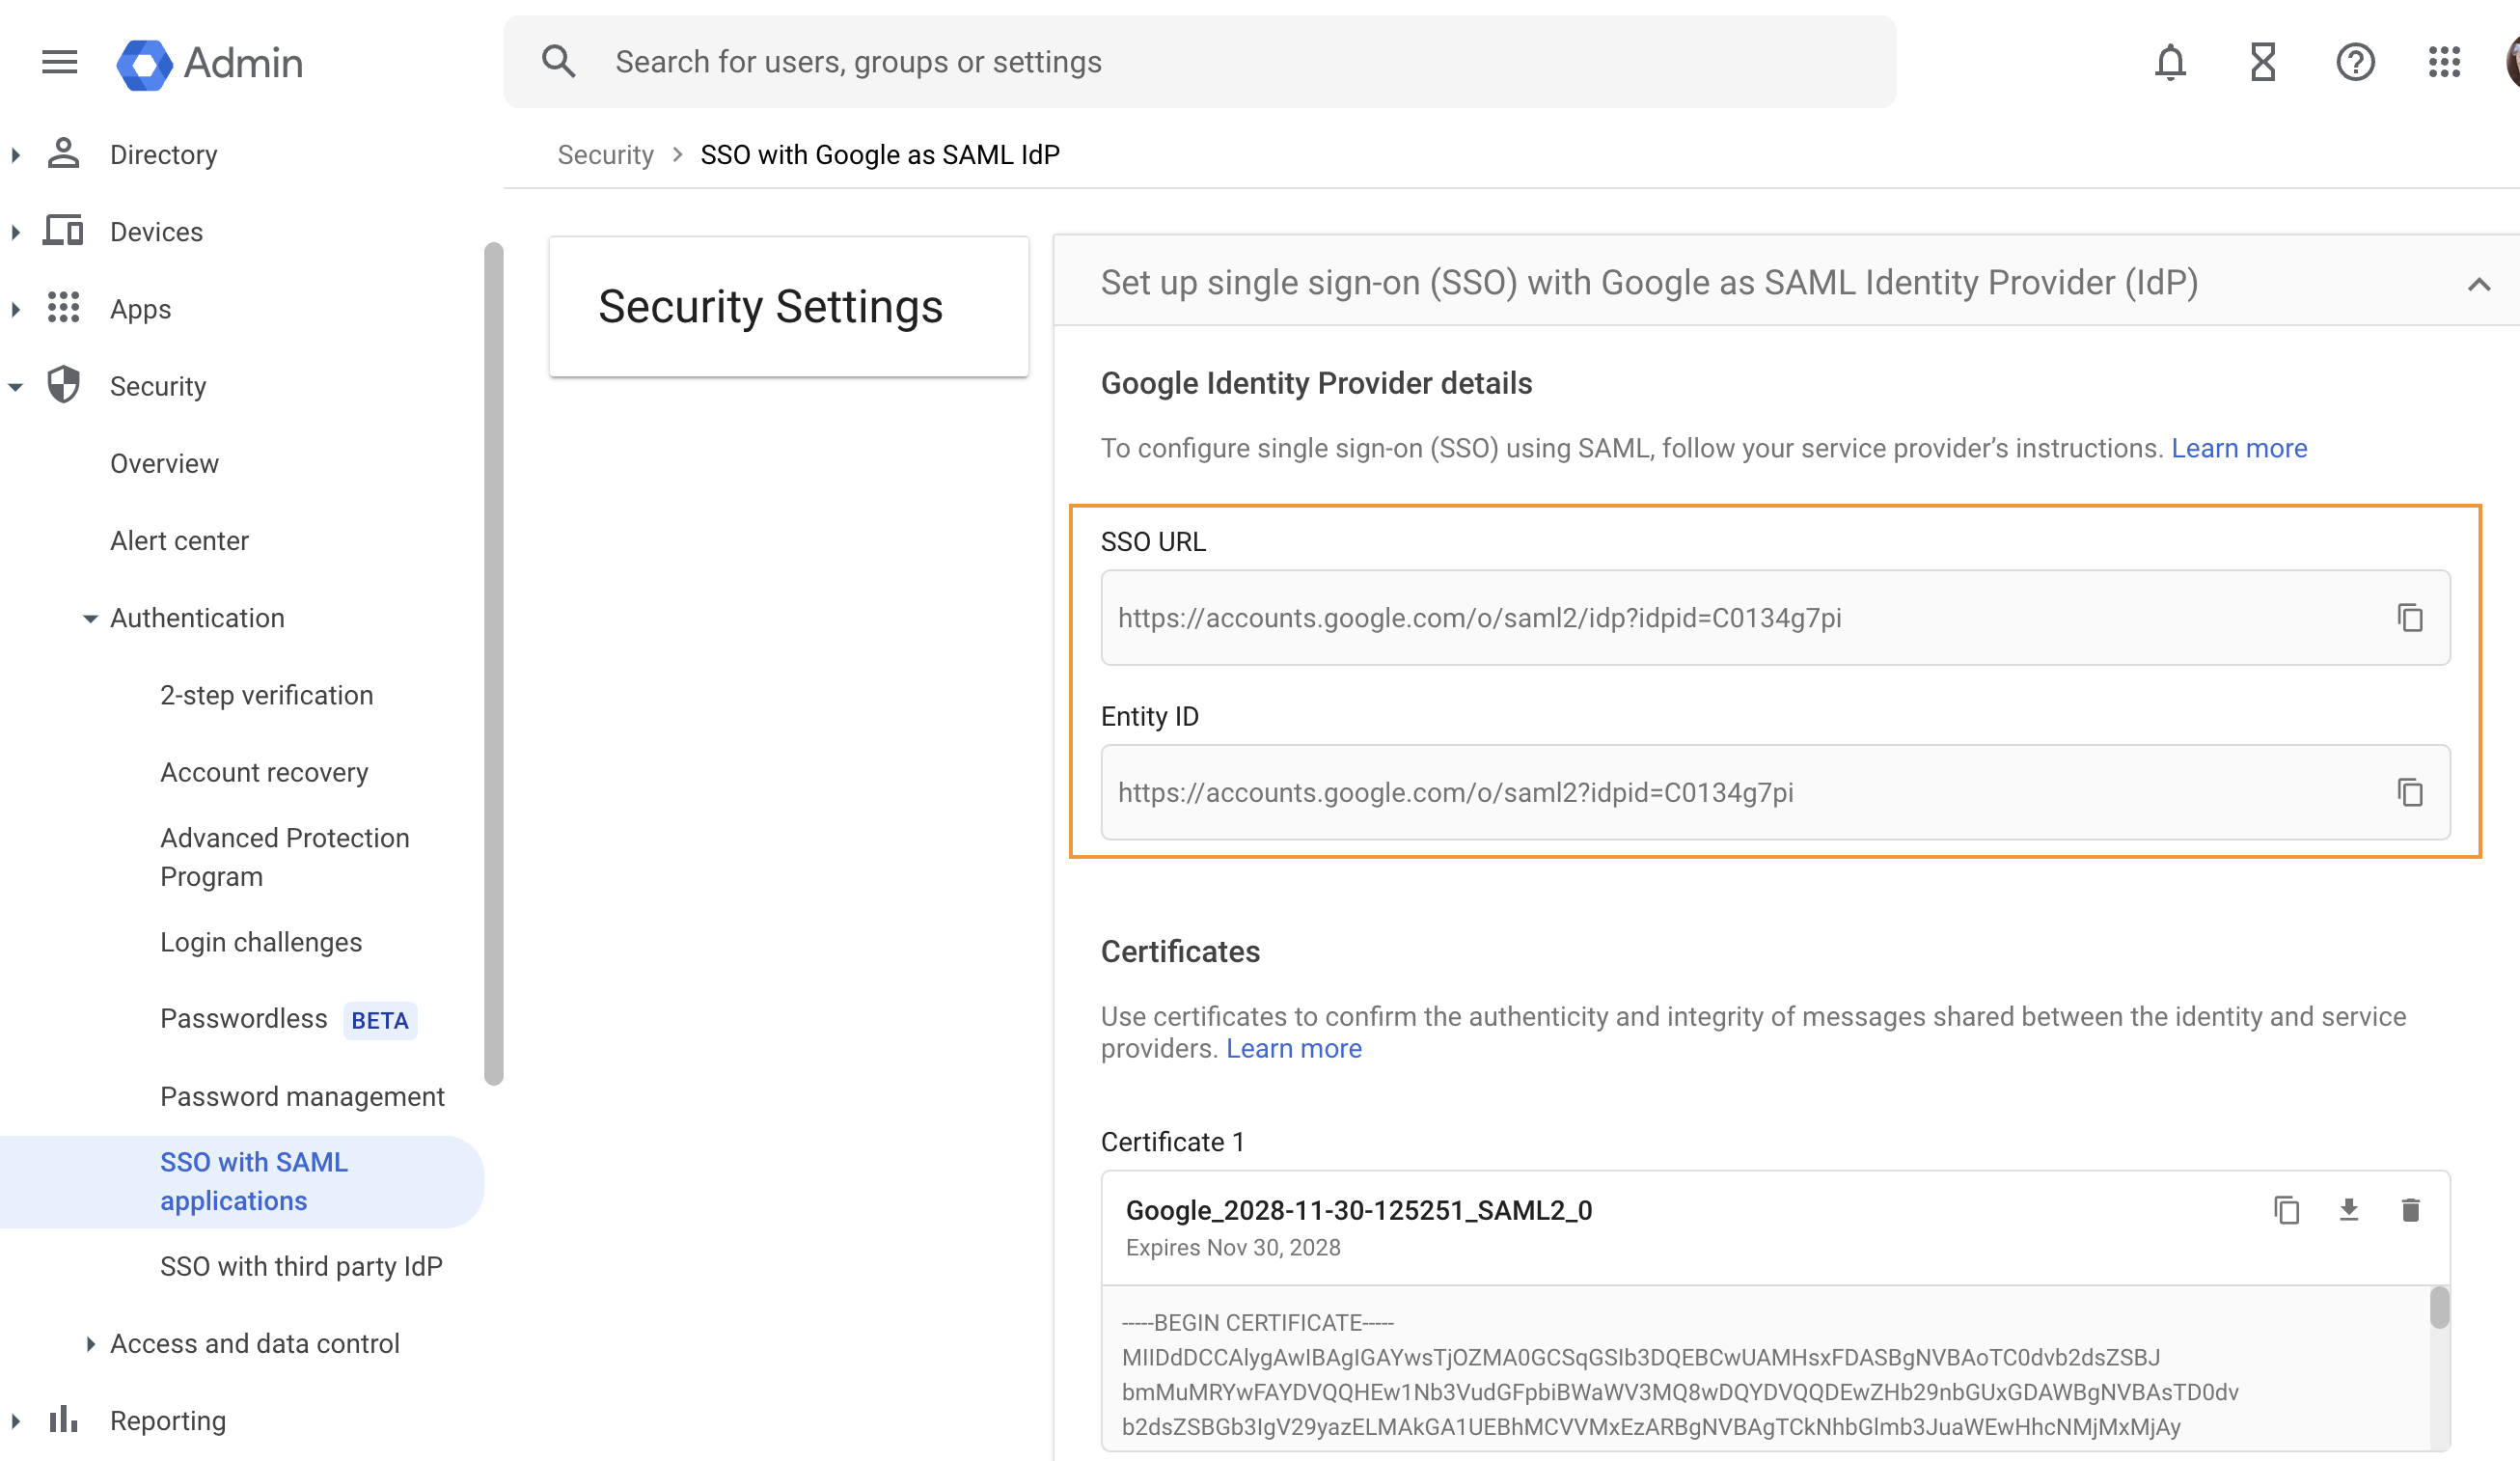Expand Access and data control arrow
This screenshot has width=2520, height=1461.
[x=90, y=1344]
